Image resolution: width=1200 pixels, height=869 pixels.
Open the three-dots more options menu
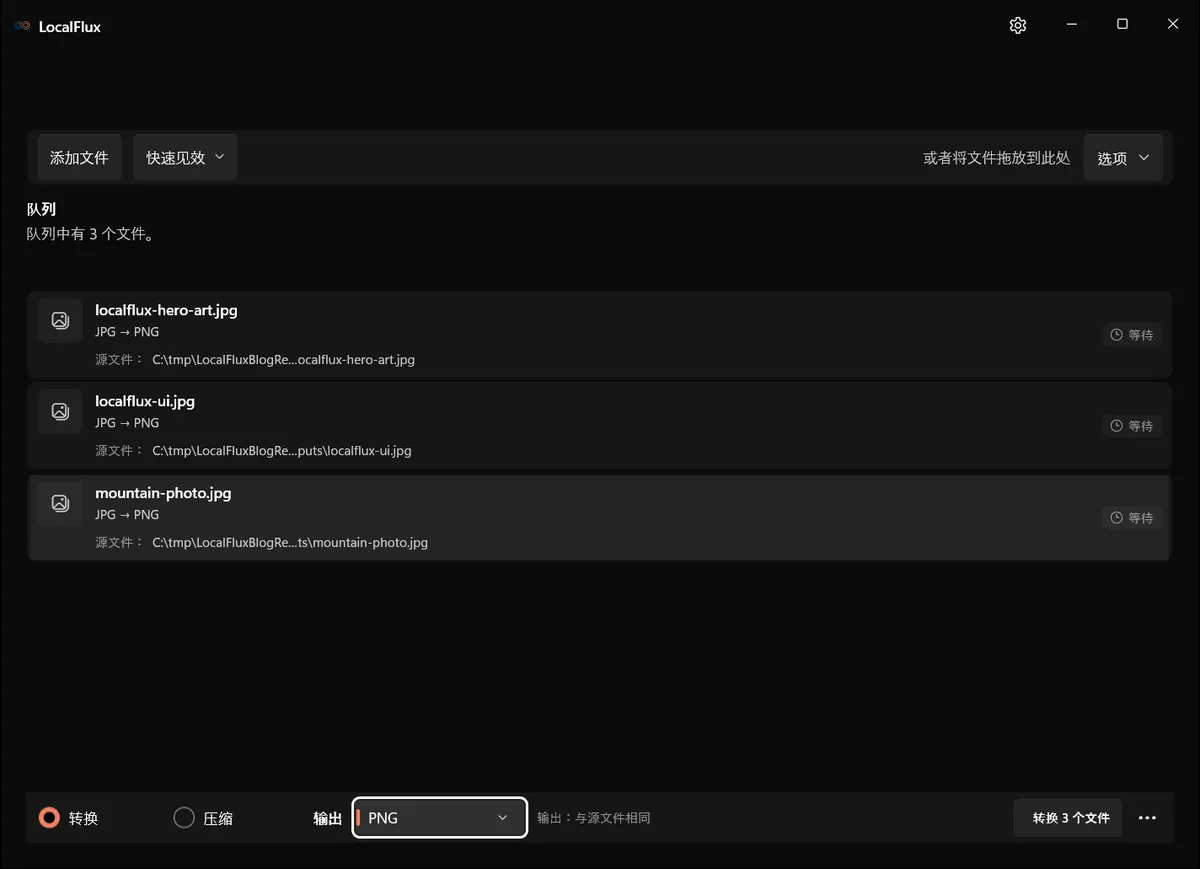tap(1147, 818)
